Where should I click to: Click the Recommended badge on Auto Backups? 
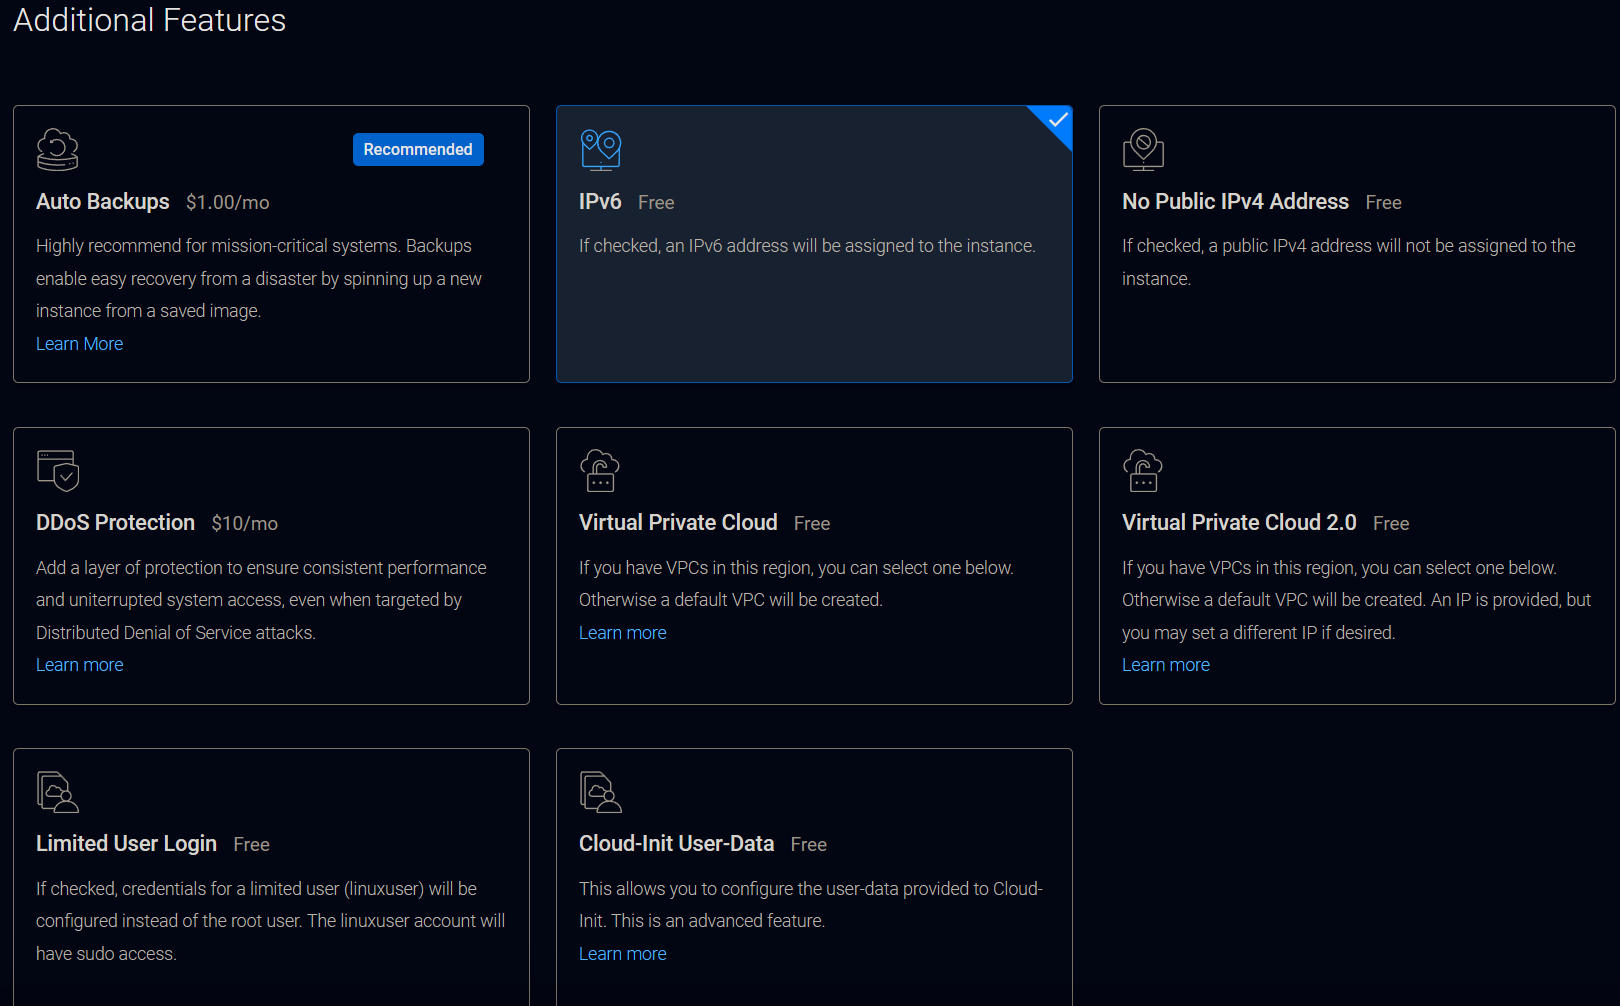point(418,150)
